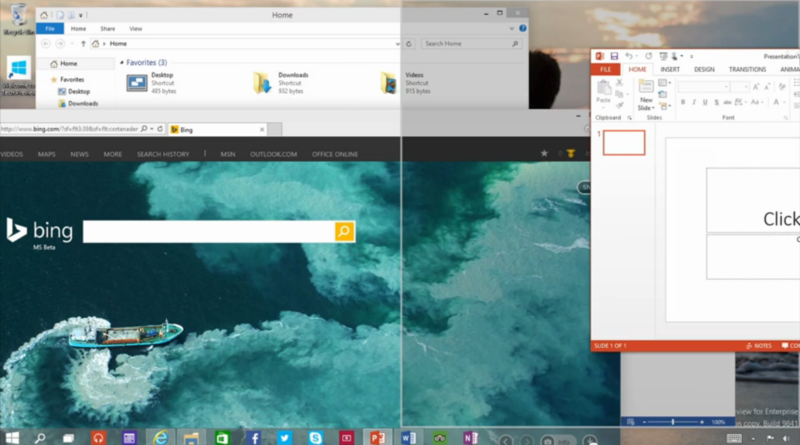Click the Cut scissors icon in PowerPoint

coord(619,83)
